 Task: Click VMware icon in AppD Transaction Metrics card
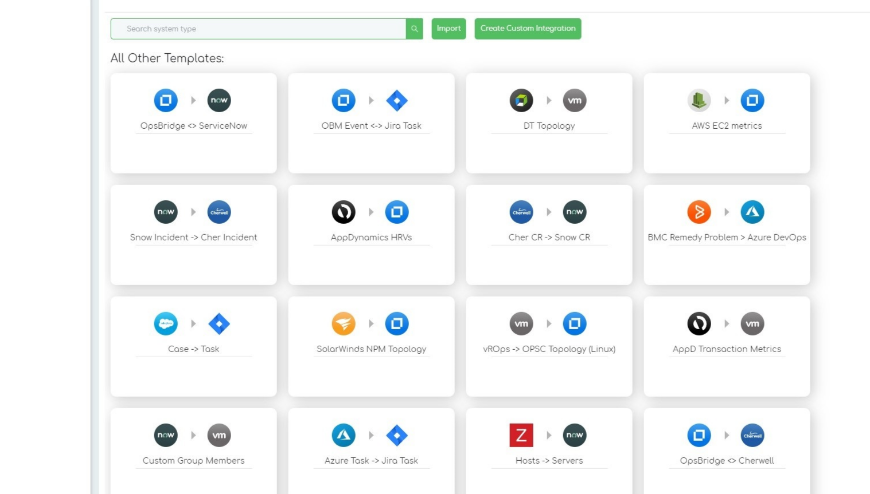tap(752, 324)
